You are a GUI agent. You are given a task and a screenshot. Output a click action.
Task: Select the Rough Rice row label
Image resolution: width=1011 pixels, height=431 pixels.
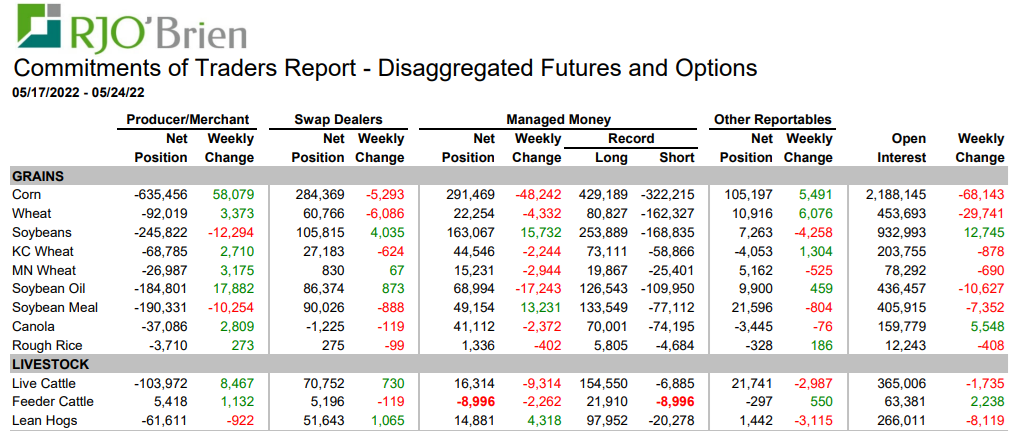tap(47, 345)
